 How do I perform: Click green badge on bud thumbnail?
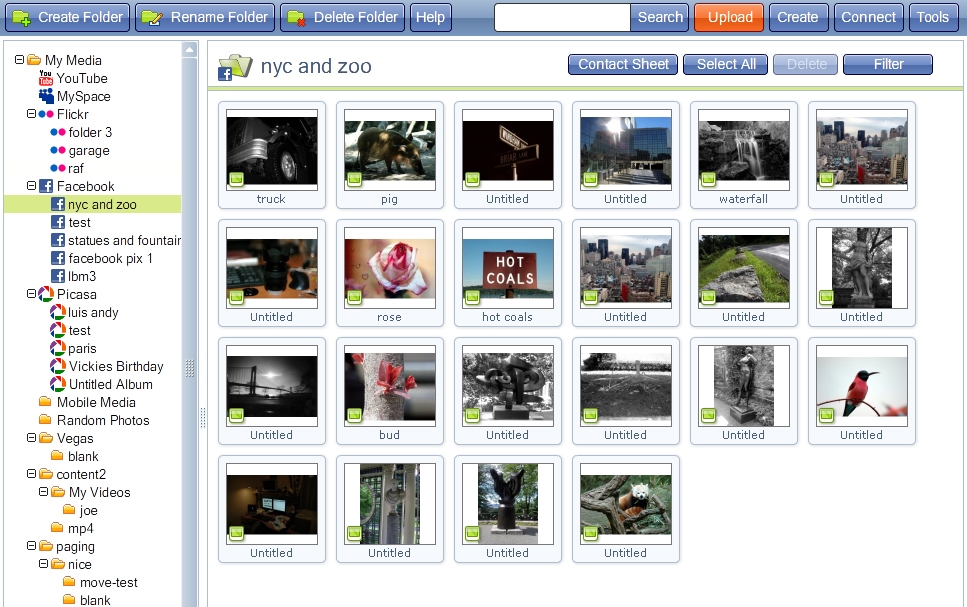point(354,415)
